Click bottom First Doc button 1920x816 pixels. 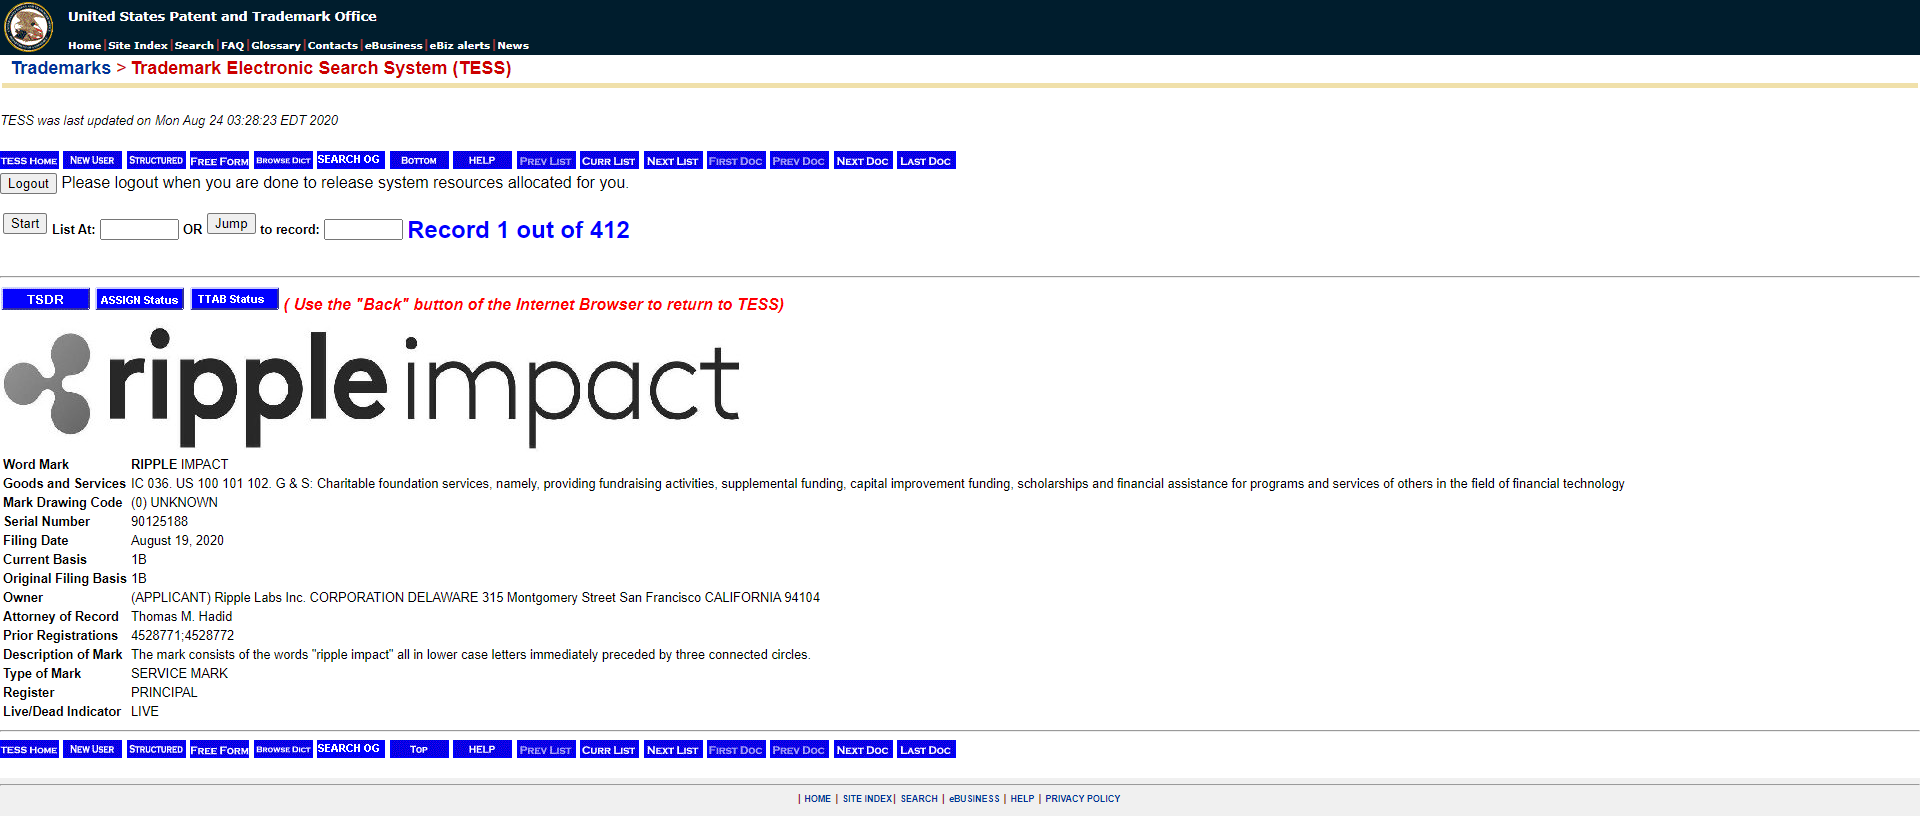(x=736, y=749)
